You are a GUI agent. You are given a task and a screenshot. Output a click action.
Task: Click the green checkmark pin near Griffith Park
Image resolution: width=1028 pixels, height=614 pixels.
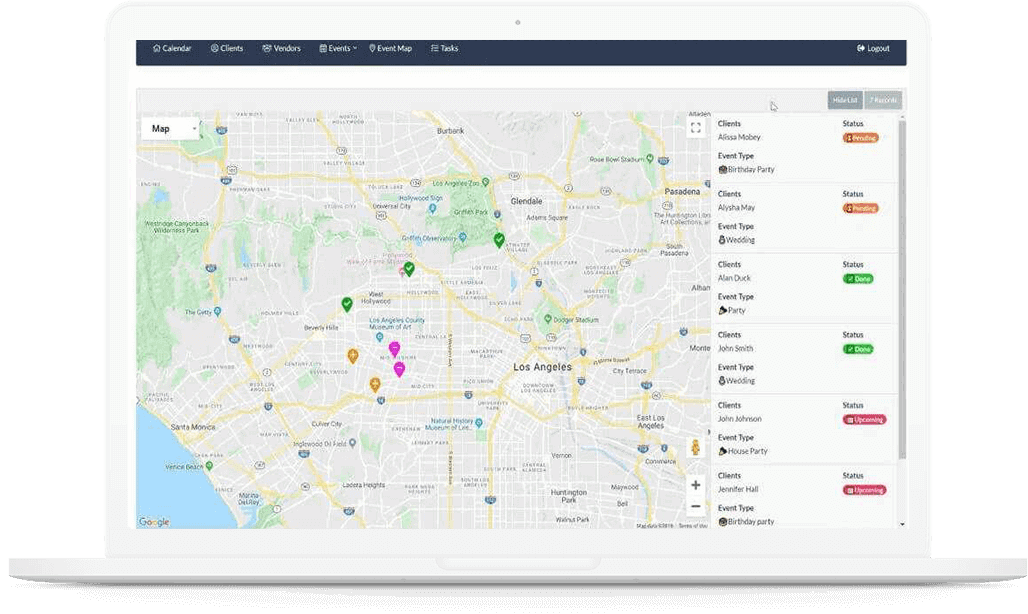(499, 240)
